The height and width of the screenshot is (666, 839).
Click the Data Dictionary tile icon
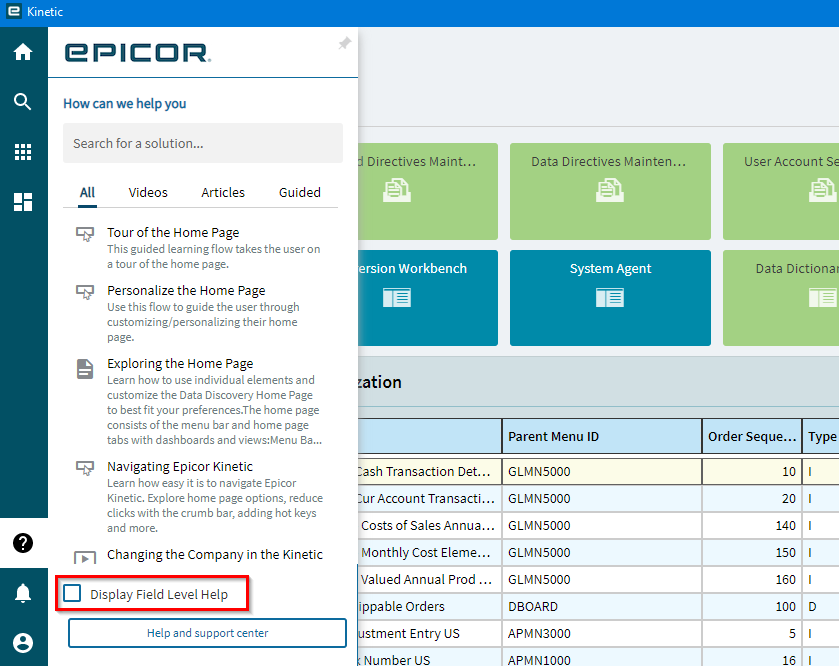pyautogui.click(x=822, y=297)
